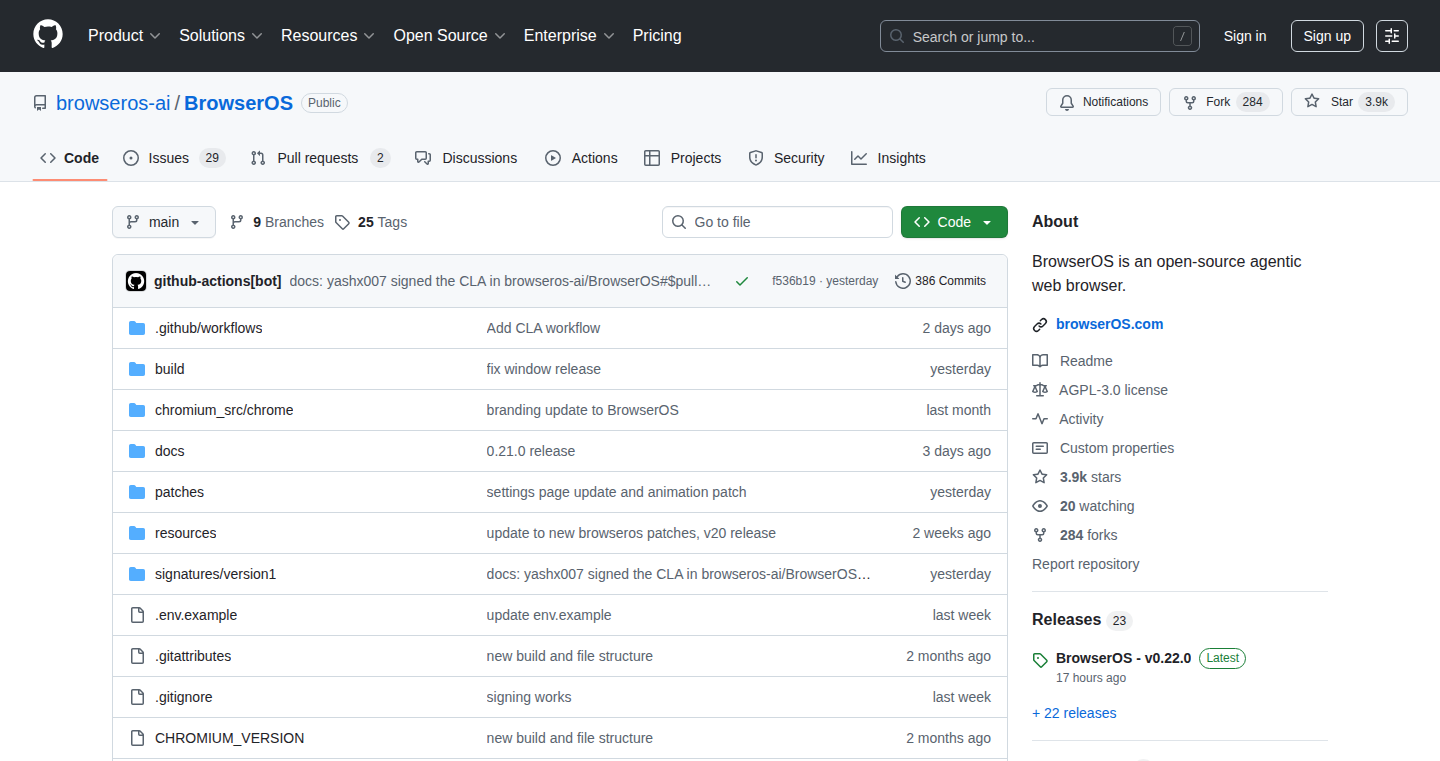
Task: Star the BrowserOS repository
Action: [x=1349, y=102]
